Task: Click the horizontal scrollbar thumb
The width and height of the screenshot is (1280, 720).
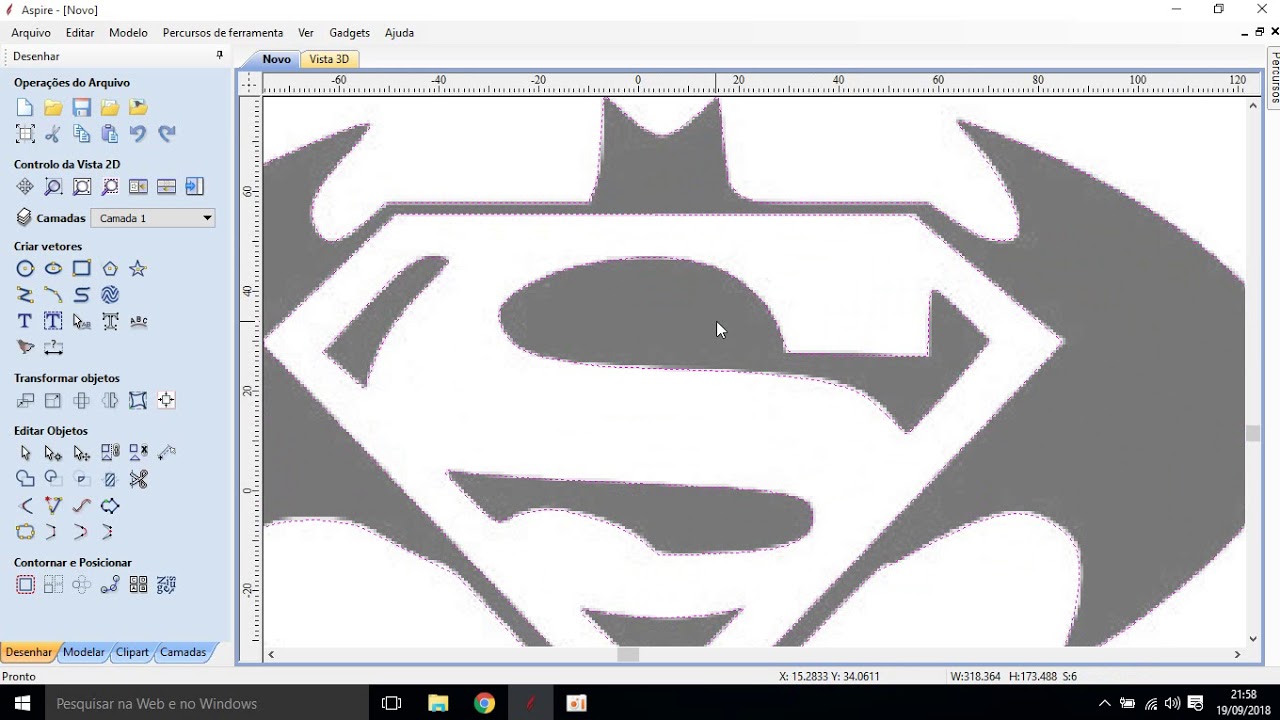Action: point(628,654)
